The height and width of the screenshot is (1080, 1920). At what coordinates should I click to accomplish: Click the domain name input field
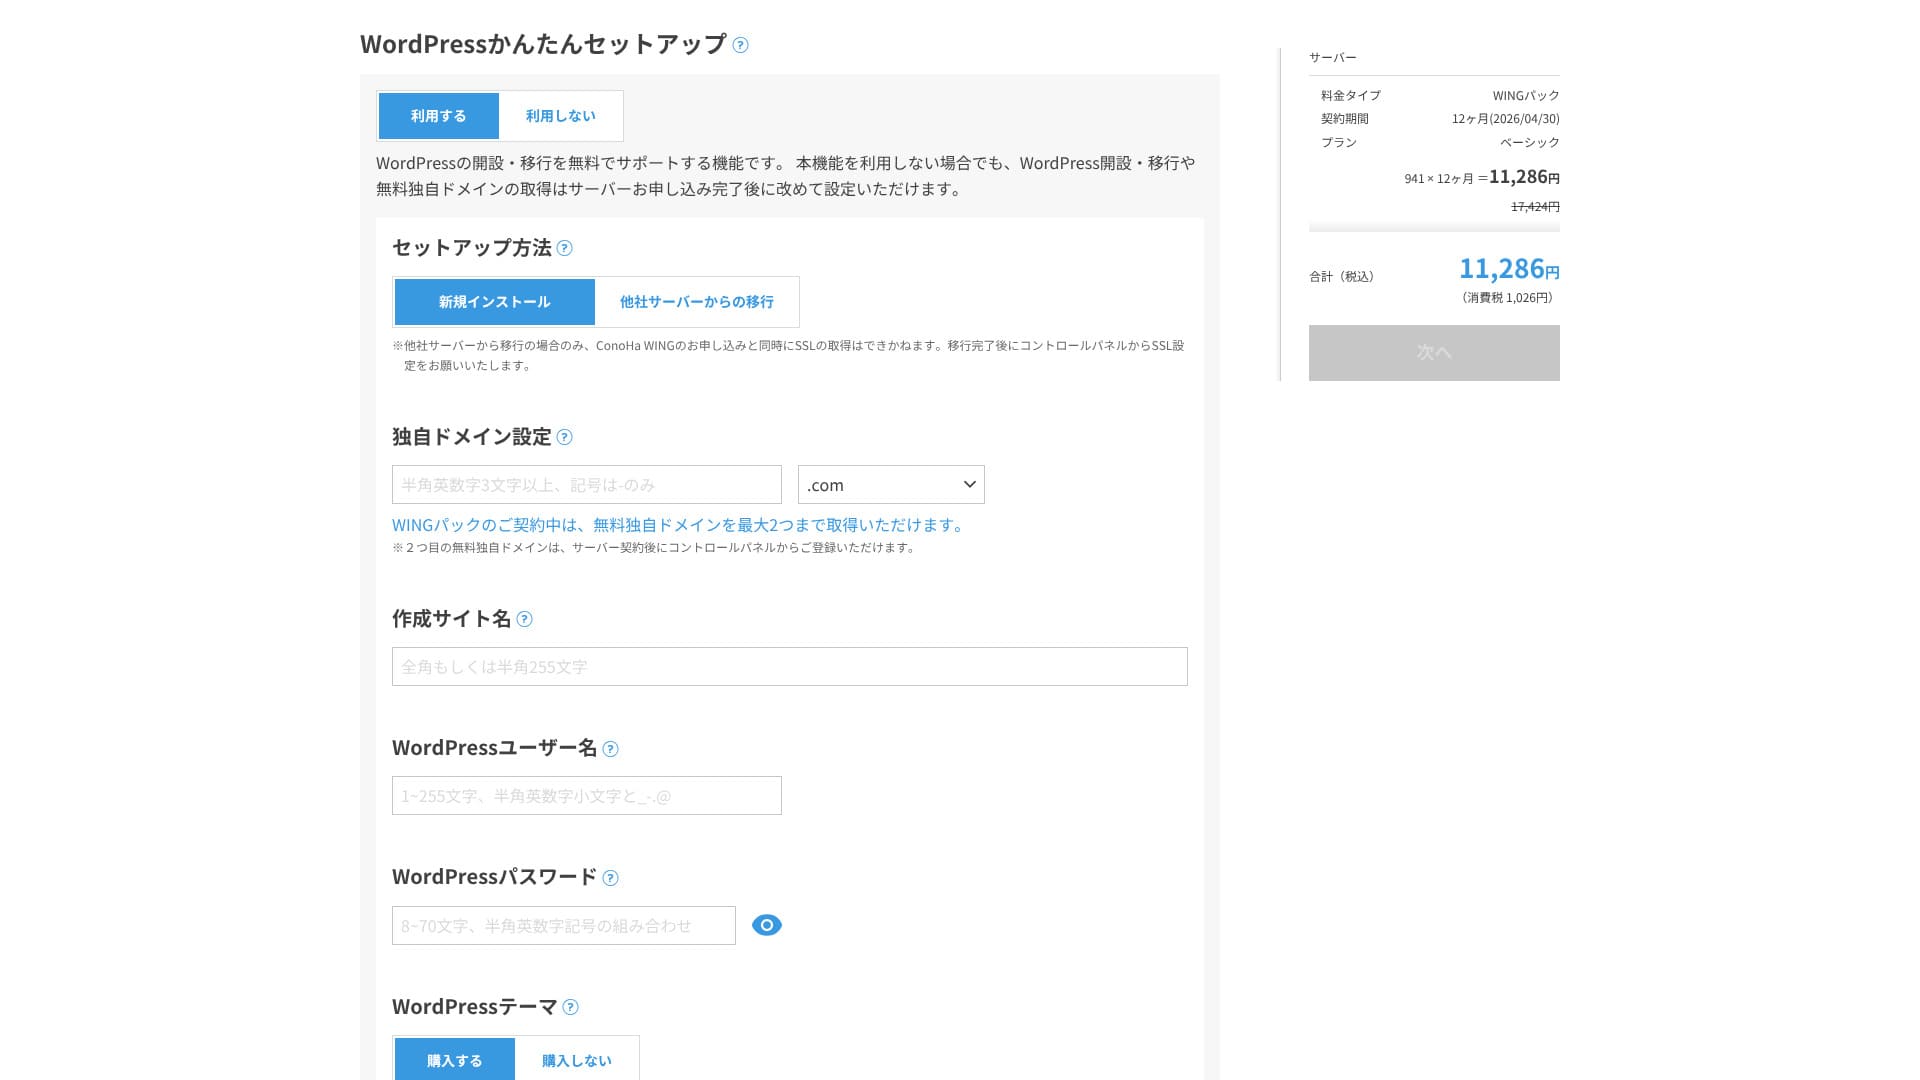click(x=586, y=485)
